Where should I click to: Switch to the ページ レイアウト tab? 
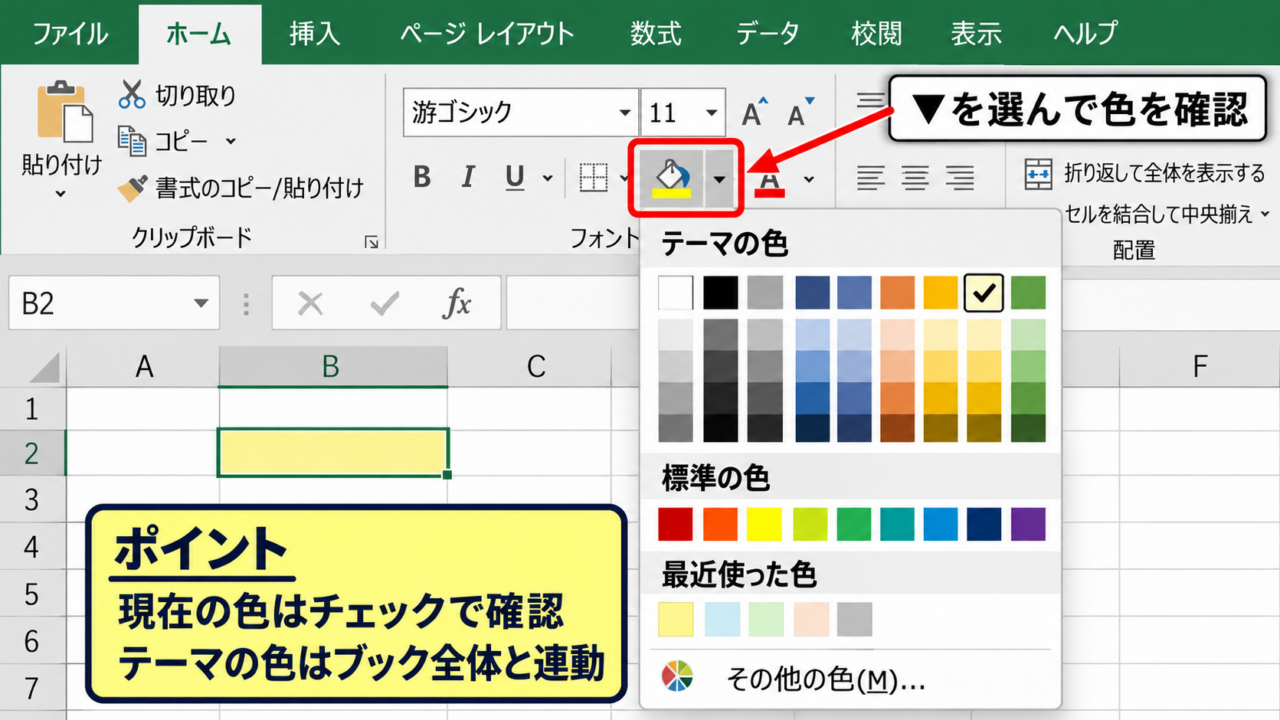(x=487, y=33)
